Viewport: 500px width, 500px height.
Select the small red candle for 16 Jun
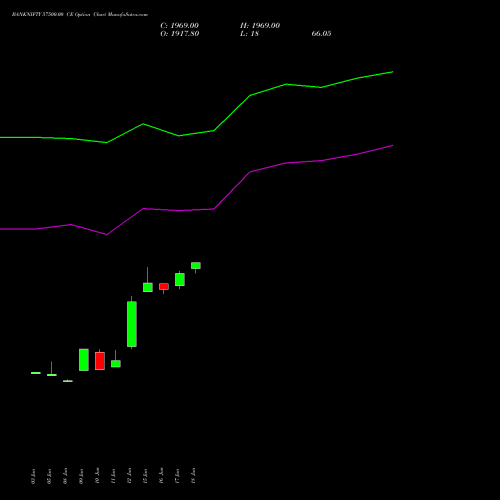tap(164, 287)
